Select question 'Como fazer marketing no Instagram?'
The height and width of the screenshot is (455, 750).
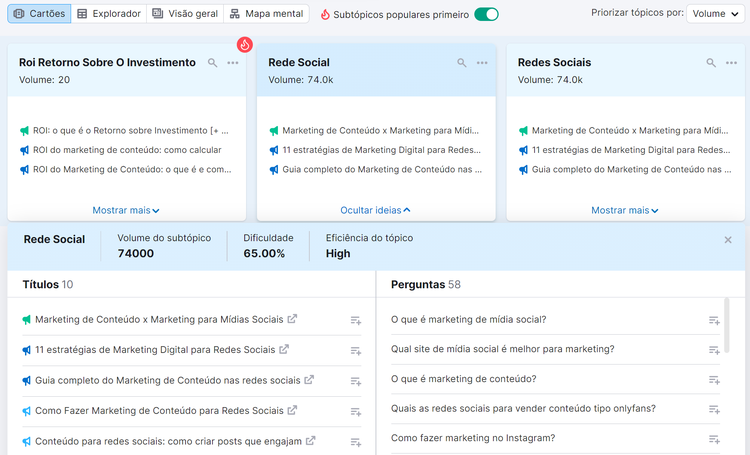pos(473,438)
